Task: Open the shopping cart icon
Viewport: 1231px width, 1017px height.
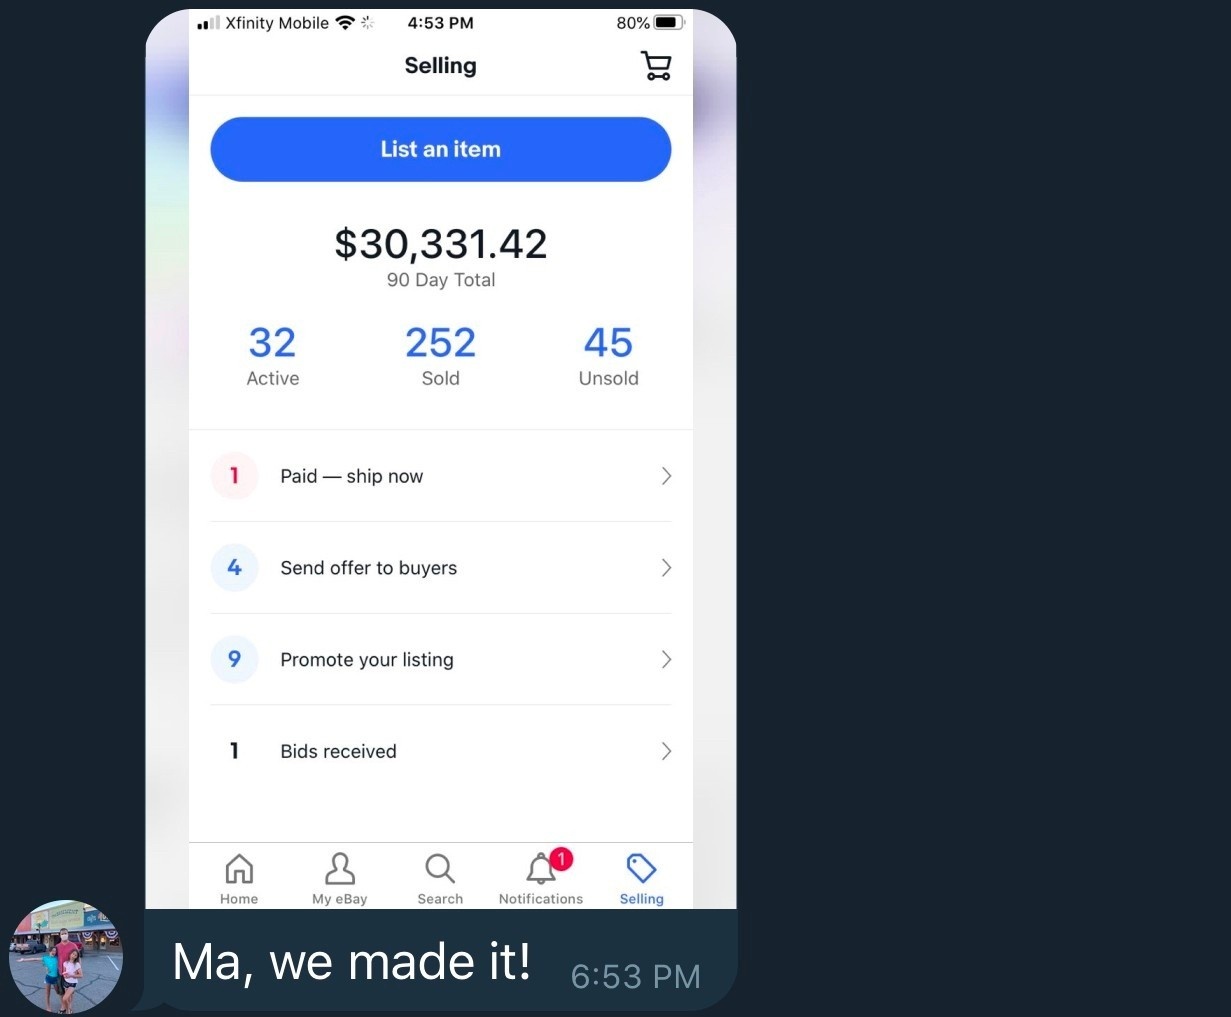Action: 656,66
